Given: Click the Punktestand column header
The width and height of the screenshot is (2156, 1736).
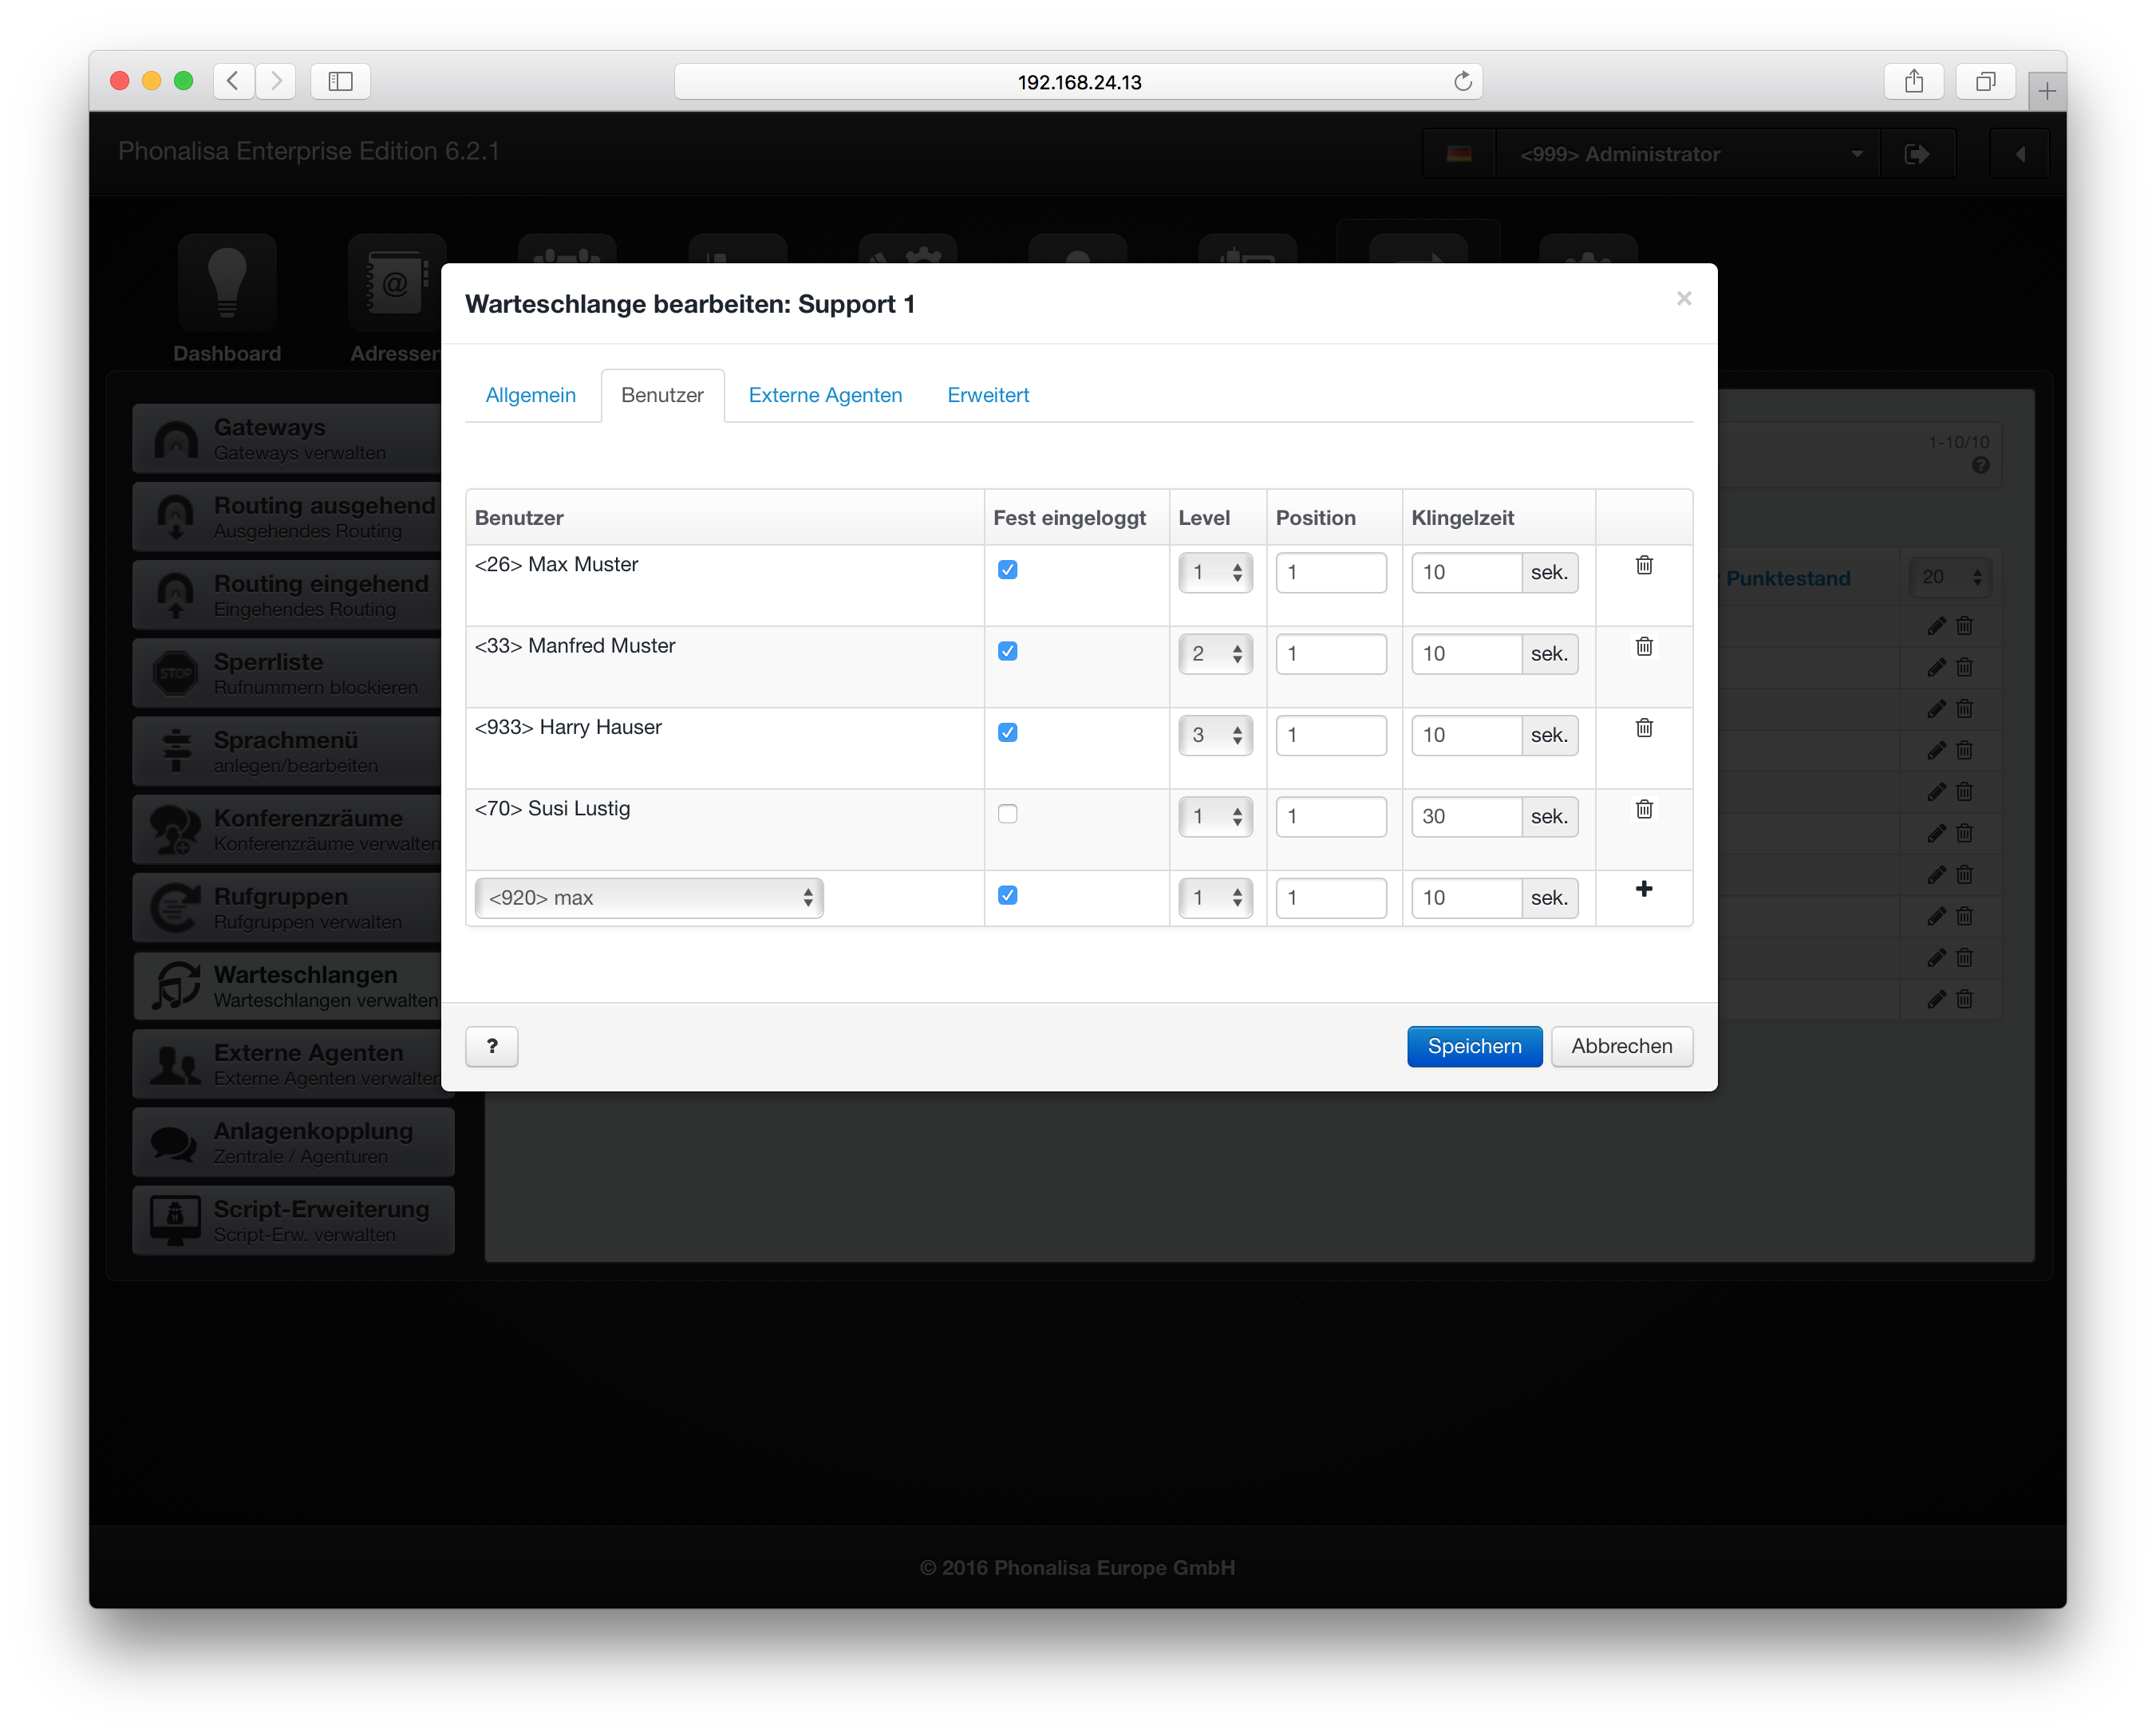Looking at the screenshot, I should tap(1787, 578).
